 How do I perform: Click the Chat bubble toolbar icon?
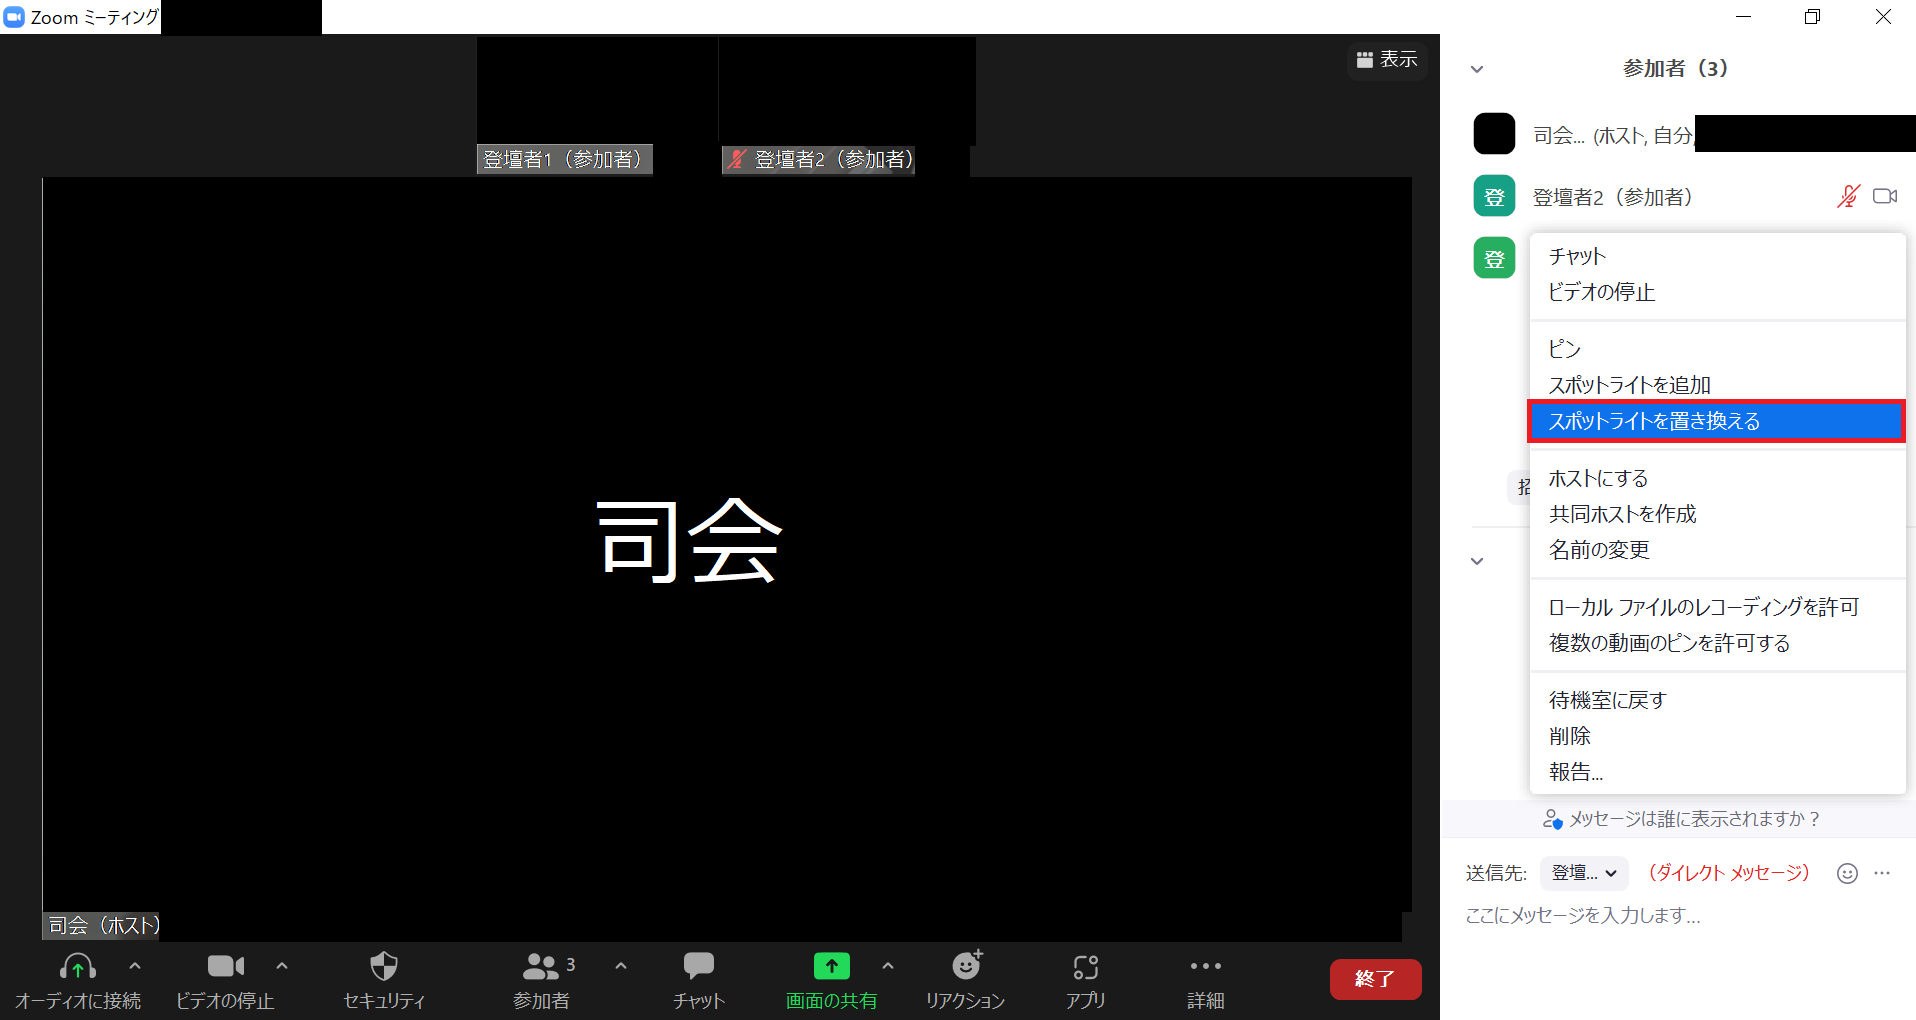[698, 967]
